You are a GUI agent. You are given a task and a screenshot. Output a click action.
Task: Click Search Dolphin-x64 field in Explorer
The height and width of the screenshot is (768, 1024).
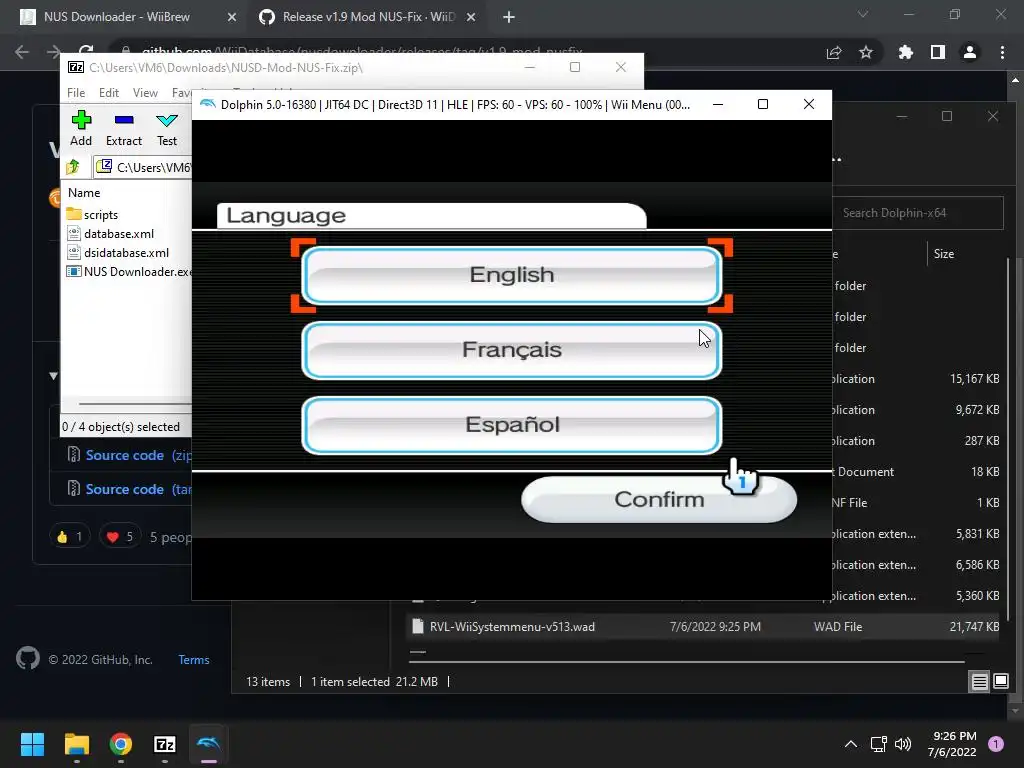click(918, 213)
